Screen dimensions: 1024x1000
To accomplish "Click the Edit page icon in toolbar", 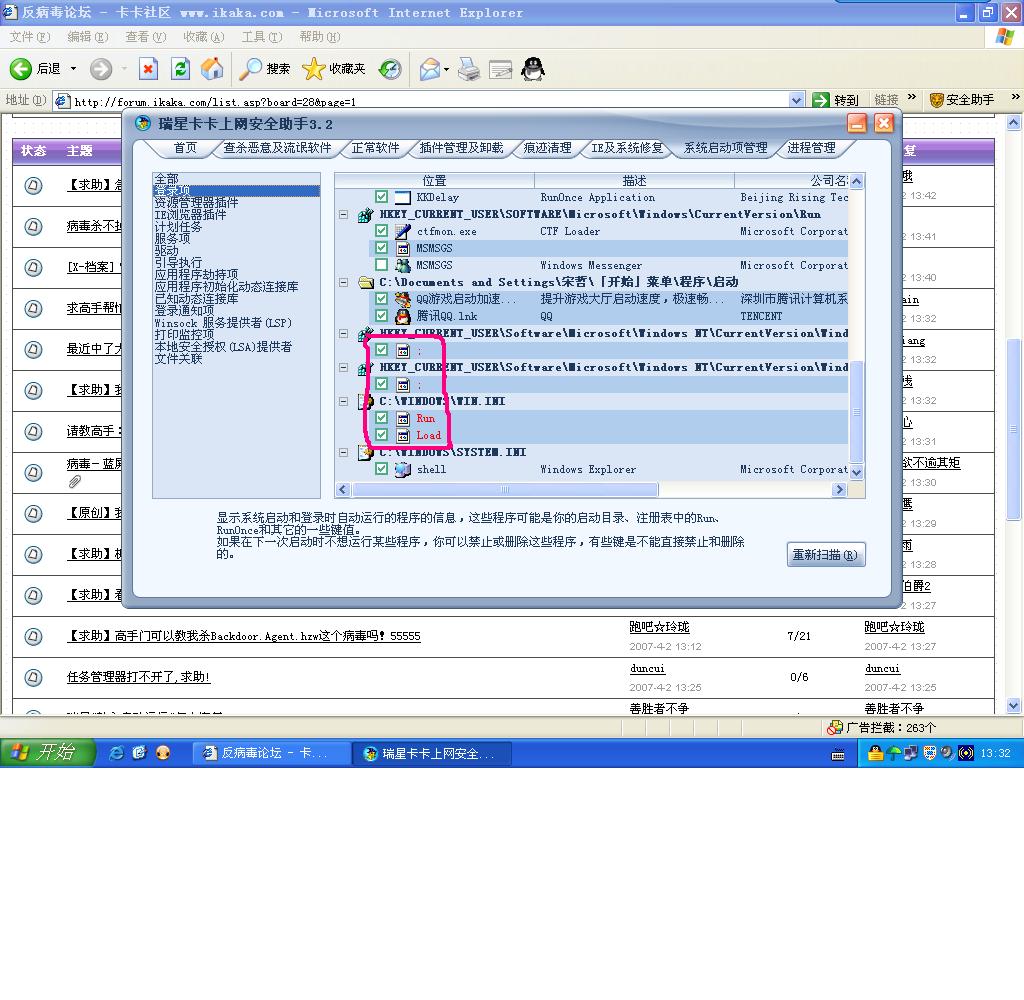I will click(500, 69).
